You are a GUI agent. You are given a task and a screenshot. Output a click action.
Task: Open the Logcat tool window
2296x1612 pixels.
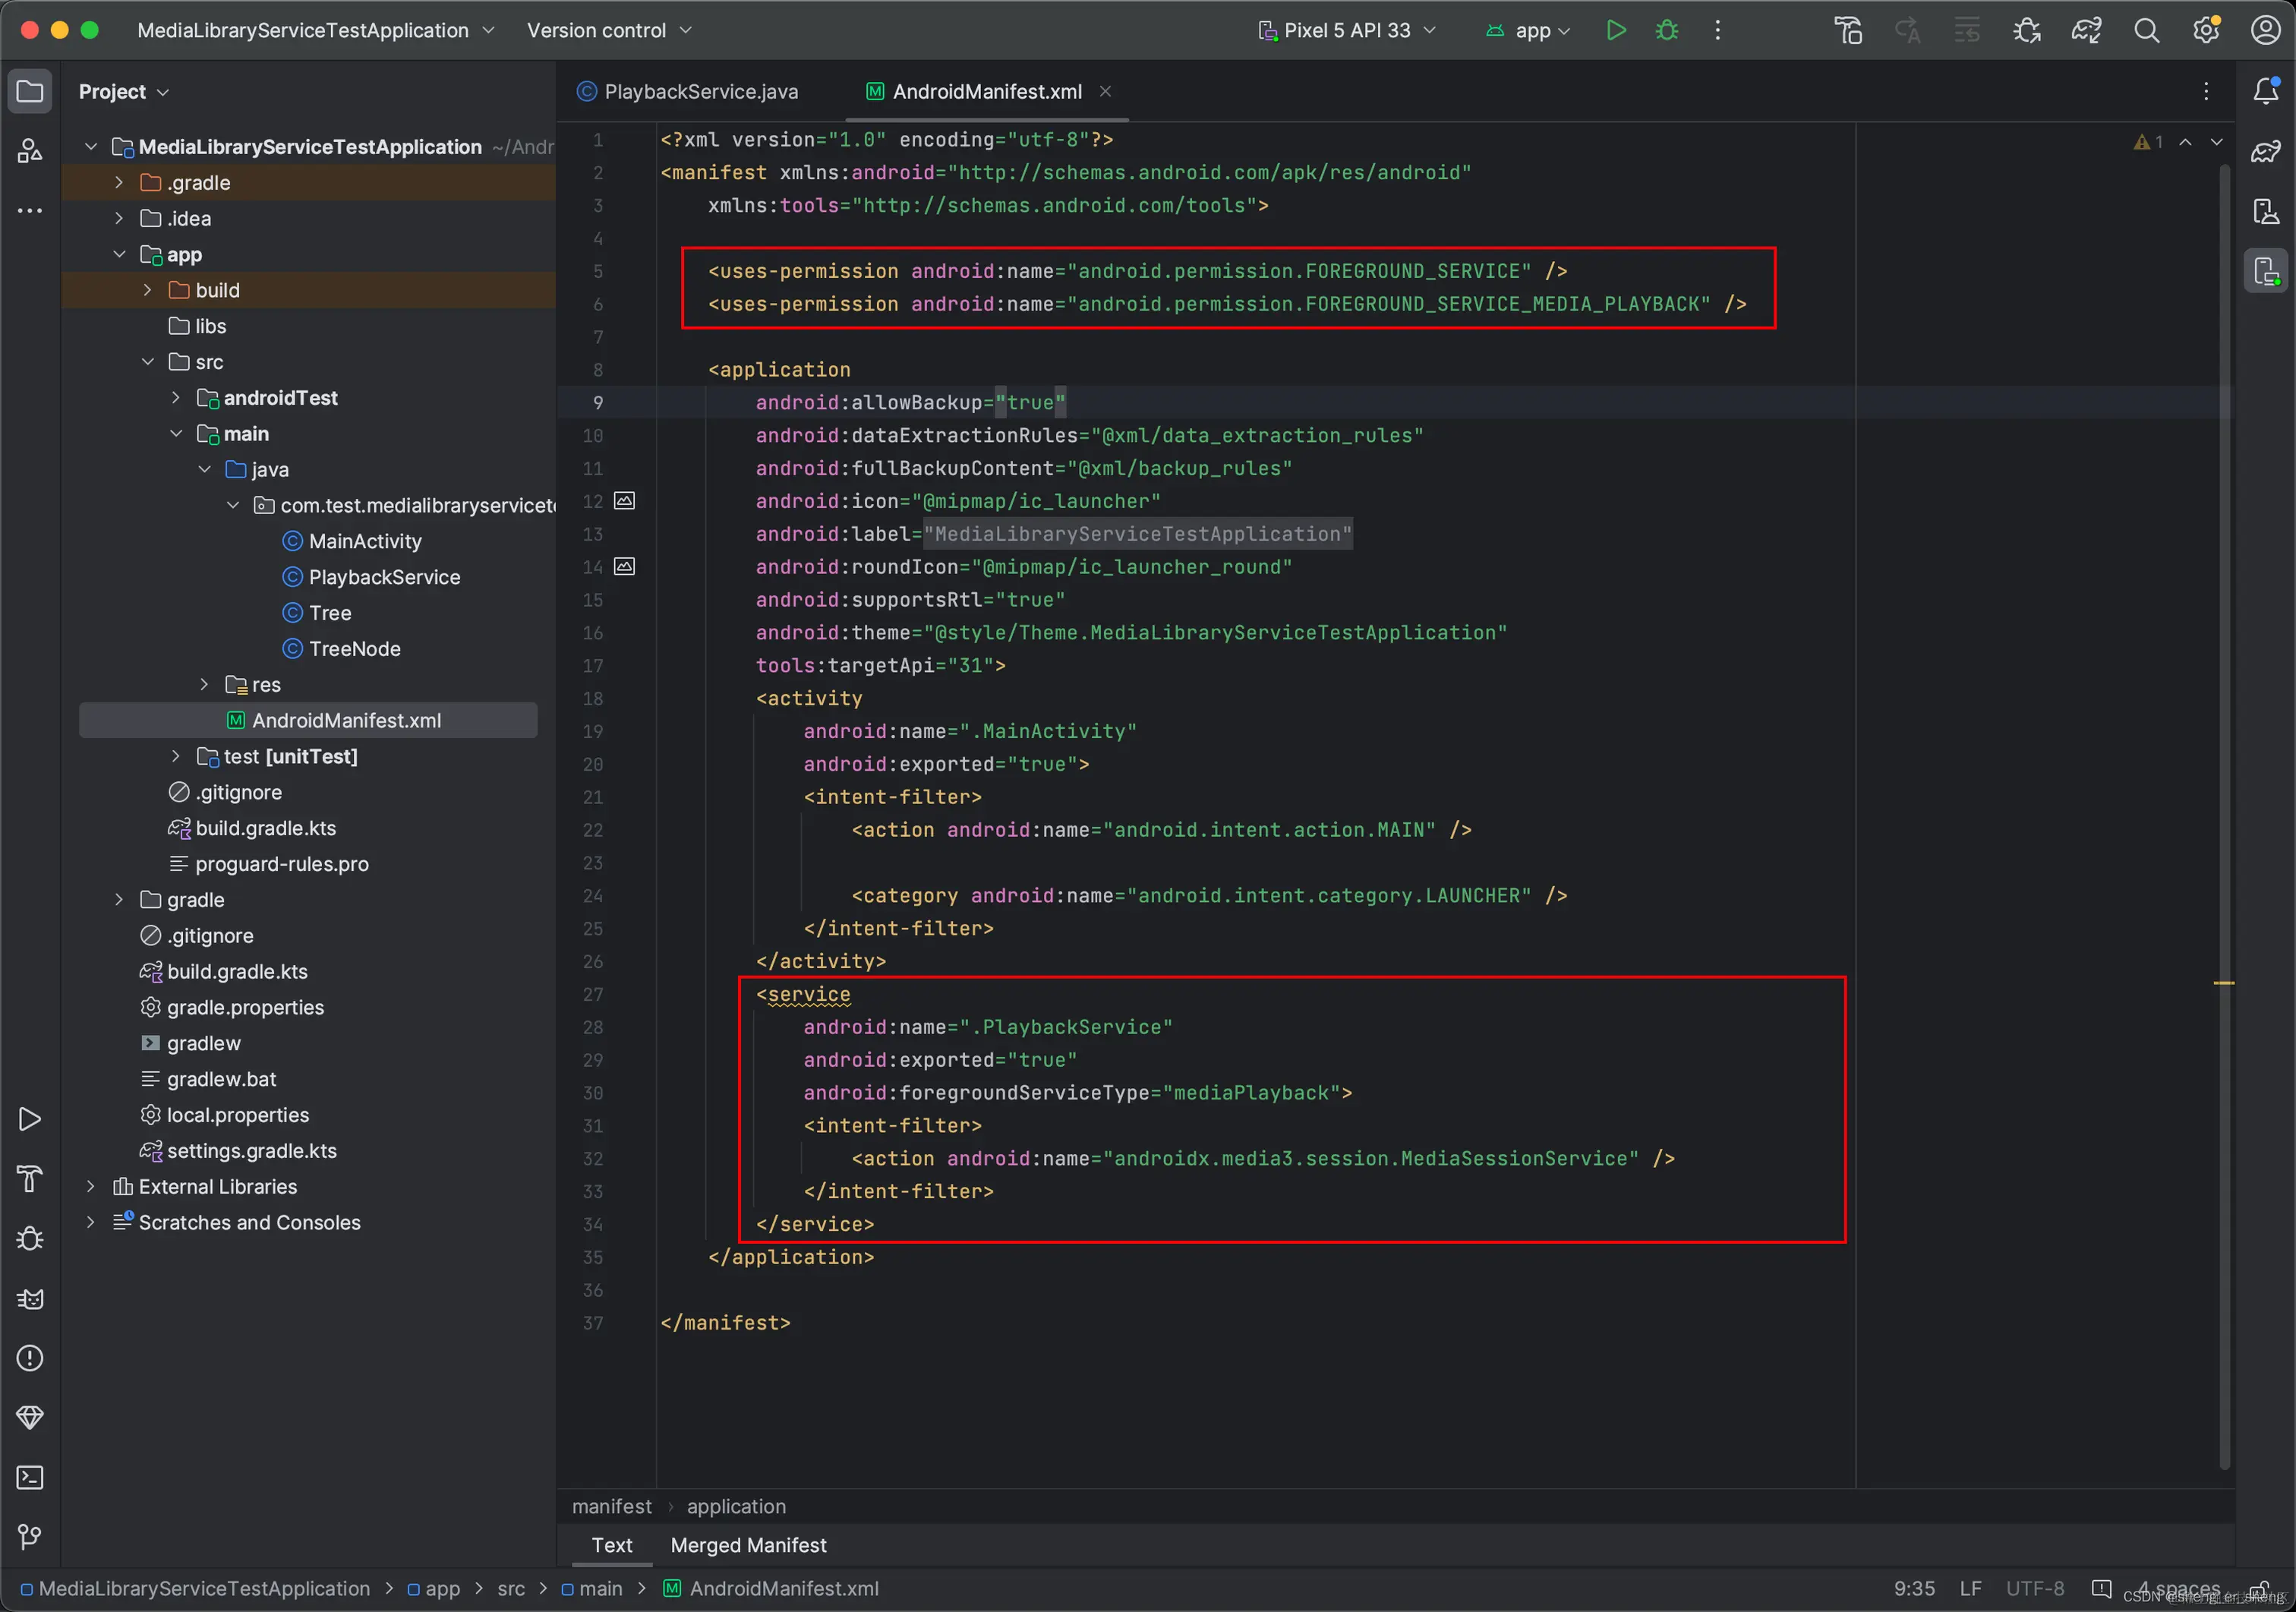(30, 1298)
